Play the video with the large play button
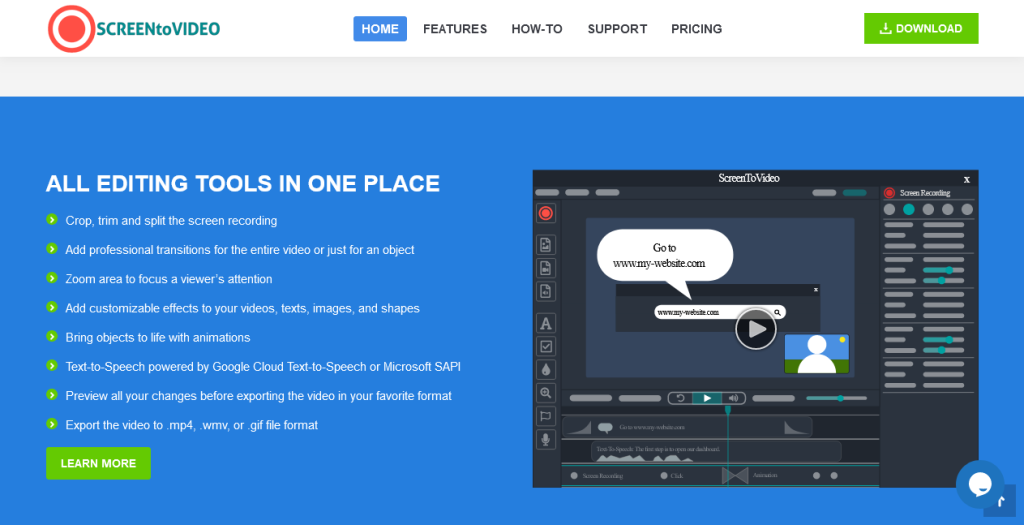 coord(756,328)
